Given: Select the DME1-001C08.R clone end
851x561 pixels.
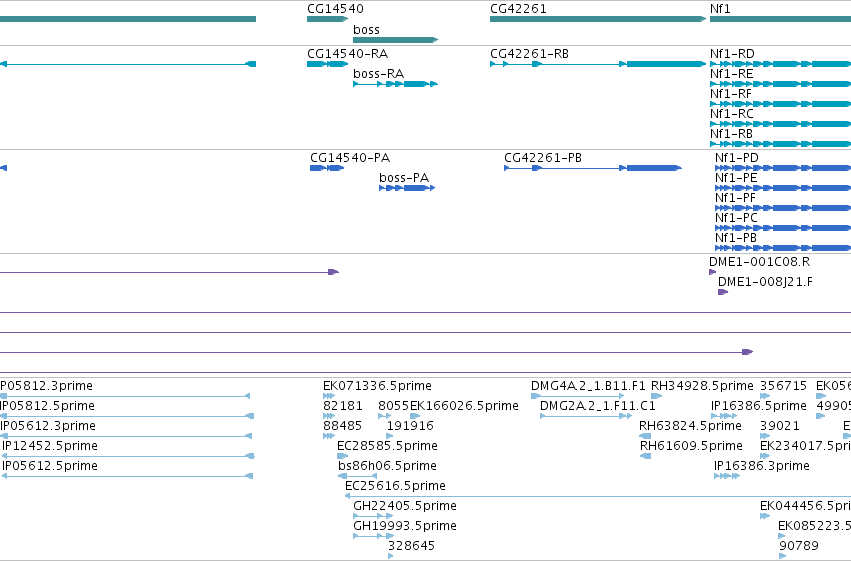Looking at the screenshot, I should pyautogui.click(x=713, y=272).
